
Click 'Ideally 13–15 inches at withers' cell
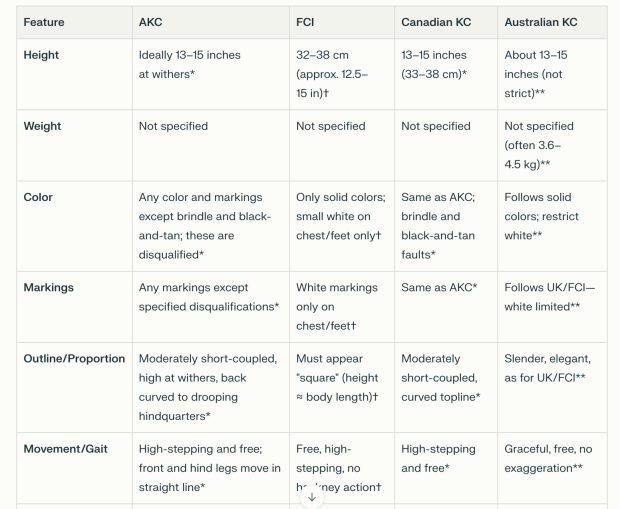point(190,64)
